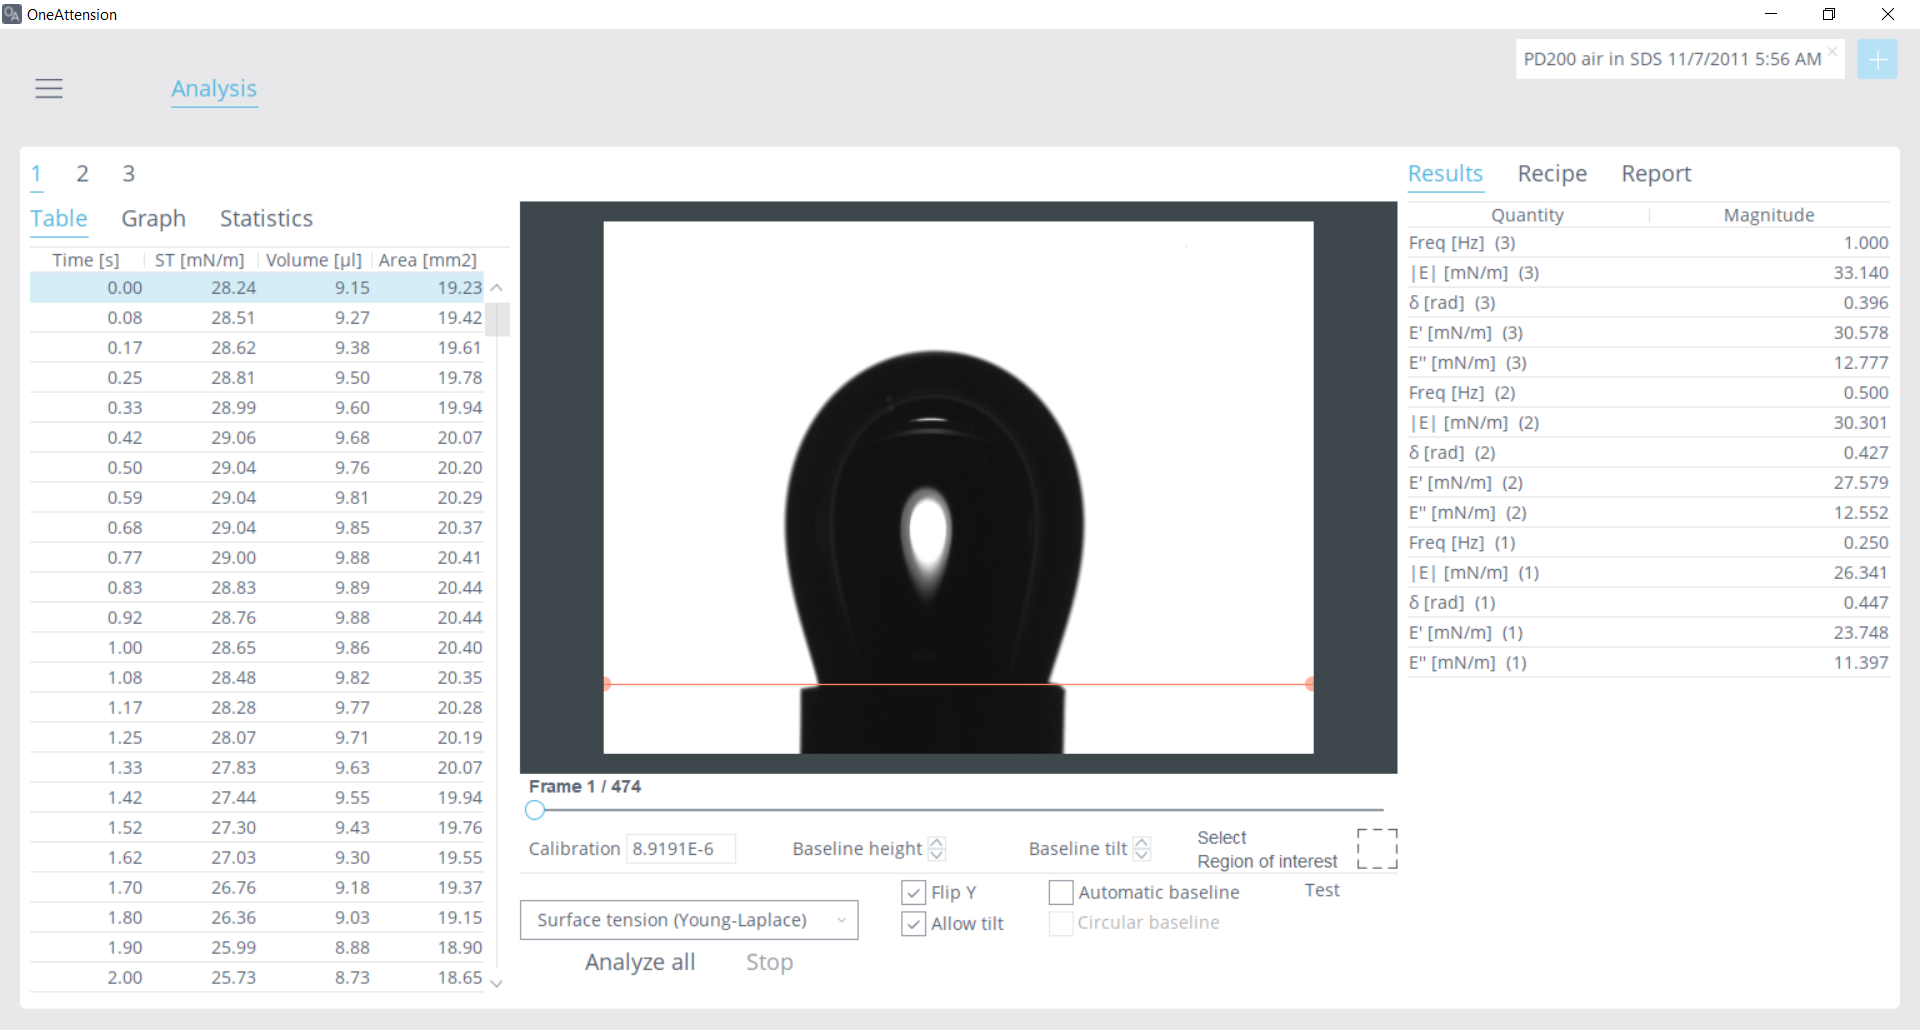The width and height of the screenshot is (1920, 1030).
Task: Open the Surface tension (Young-Laplace) dropdown
Action: coord(689,920)
